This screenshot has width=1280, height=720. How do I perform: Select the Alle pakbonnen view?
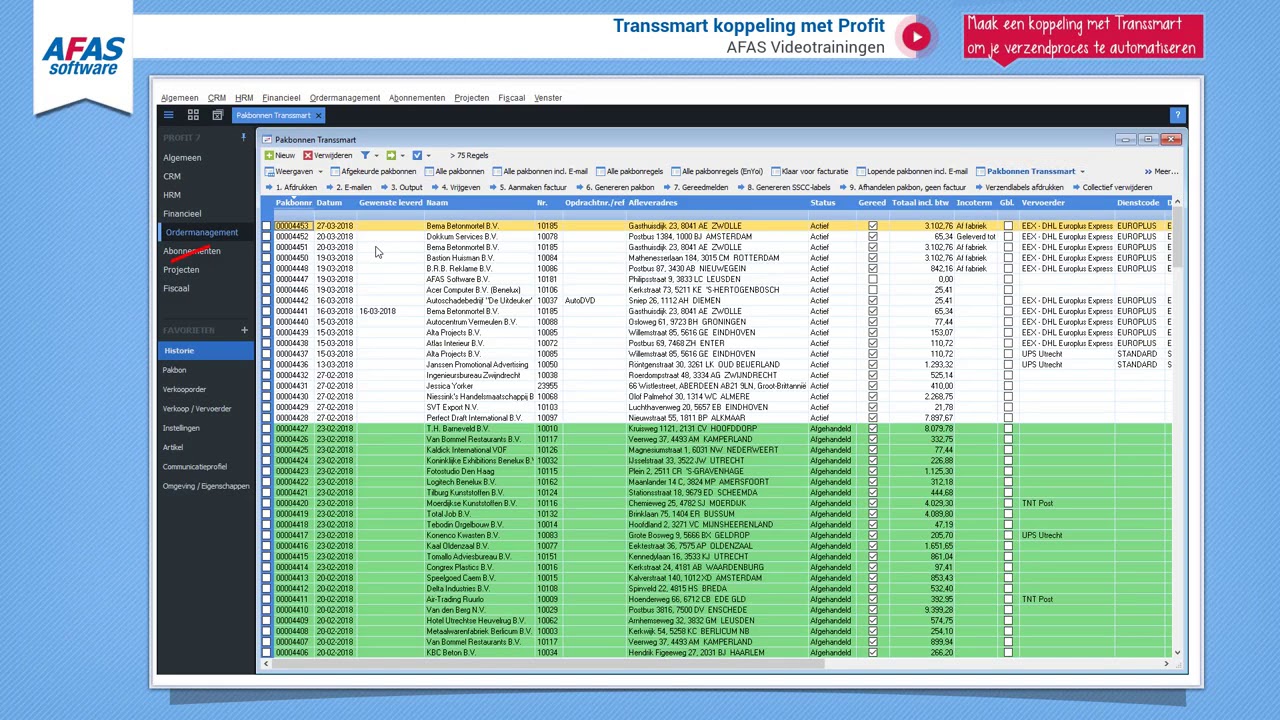click(x=455, y=171)
